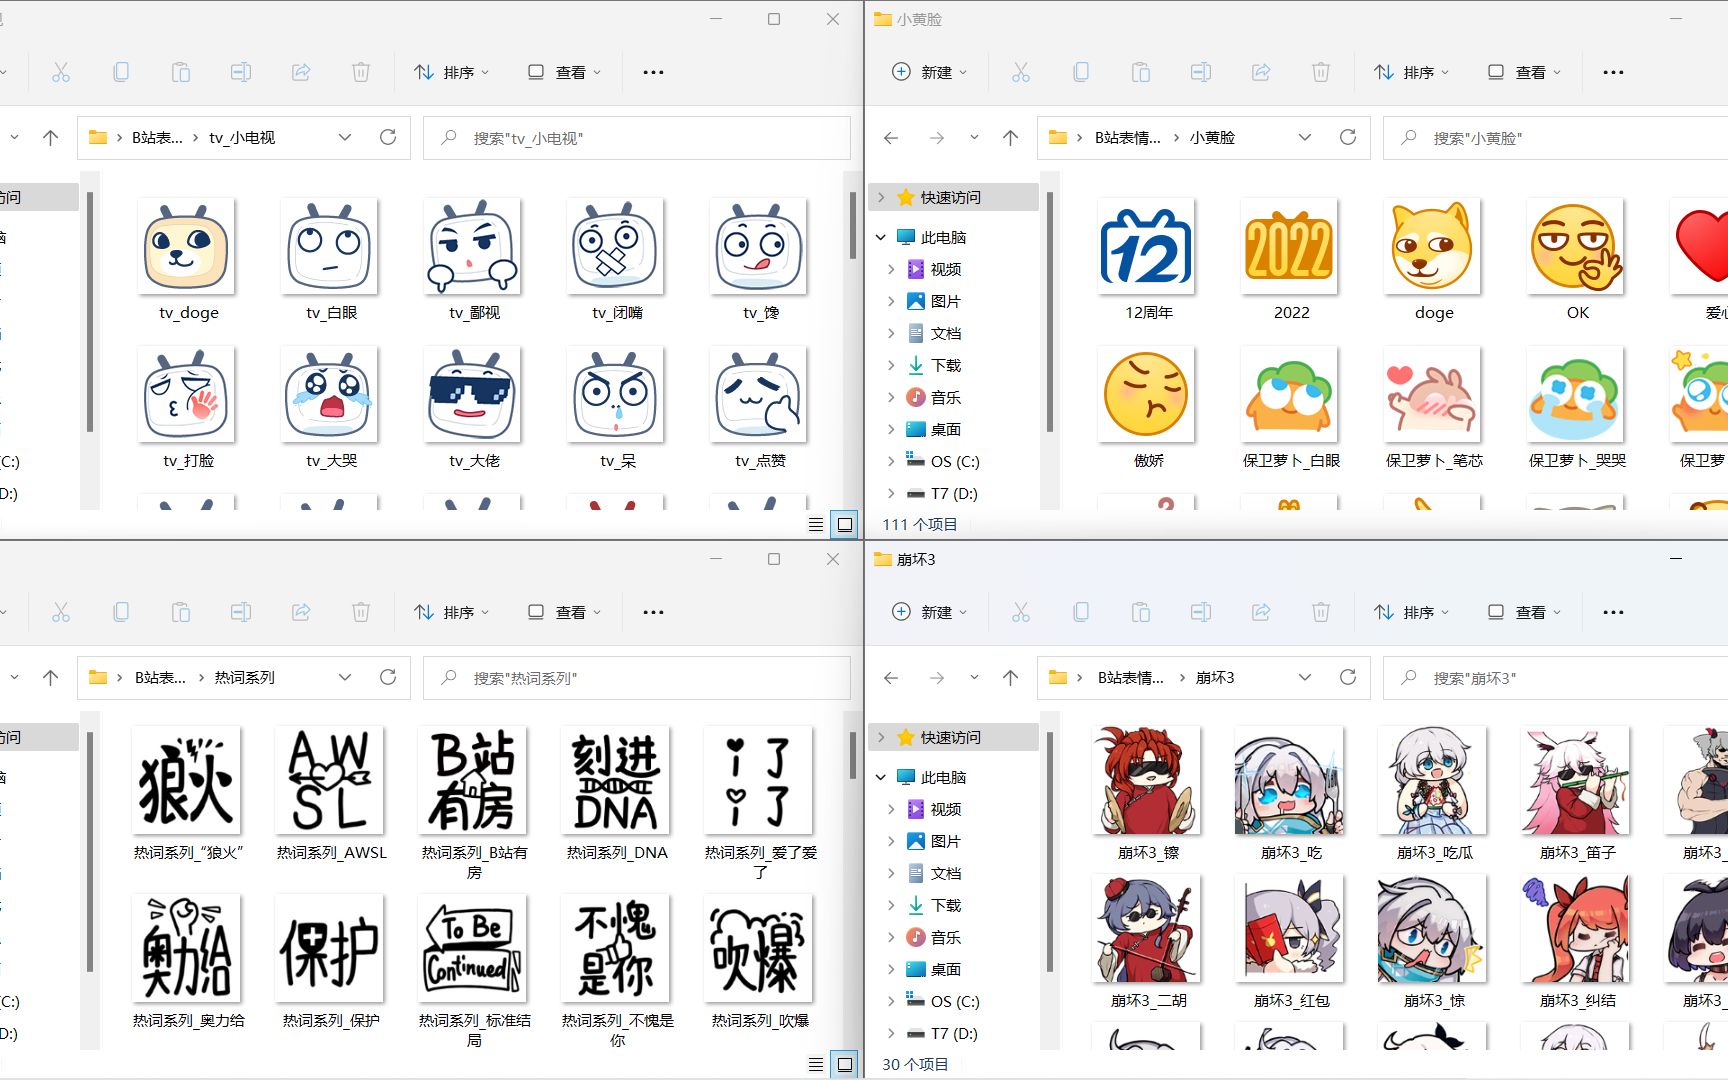Switch to details view in tv_小电视 window
Viewport: 1728px width, 1080px height.
click(x=816, y=524)
